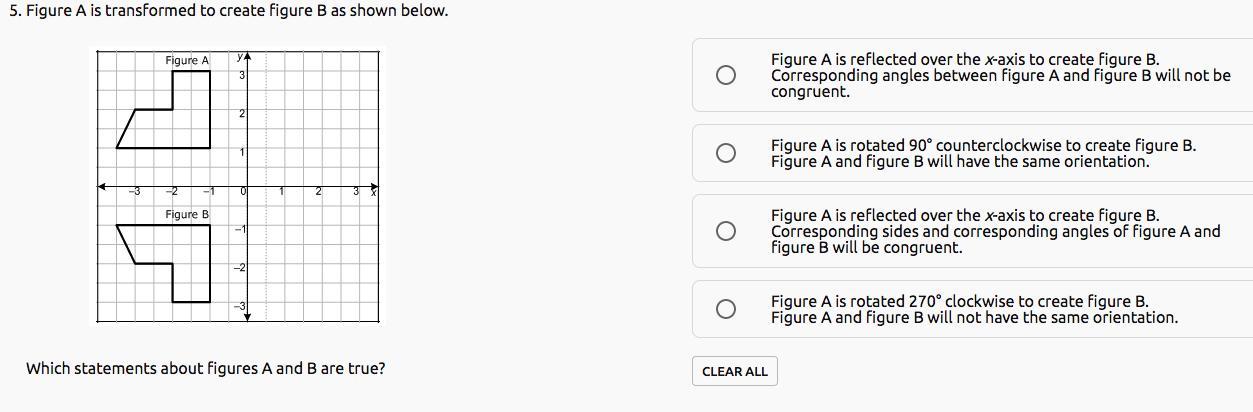This screenshot has width=1253, height=412.
Task: Click answer text 'rotated 90° counterclockwise'
Action: click(982, 146)
